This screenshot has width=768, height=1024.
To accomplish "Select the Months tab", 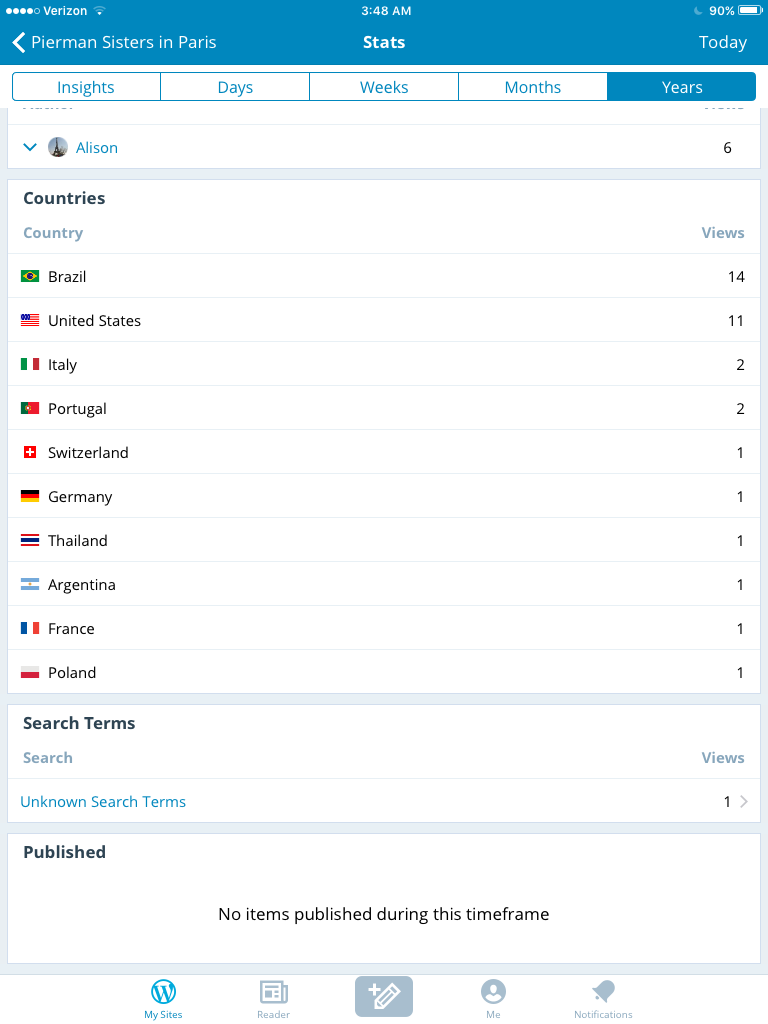I will click(x=533, y=87).
